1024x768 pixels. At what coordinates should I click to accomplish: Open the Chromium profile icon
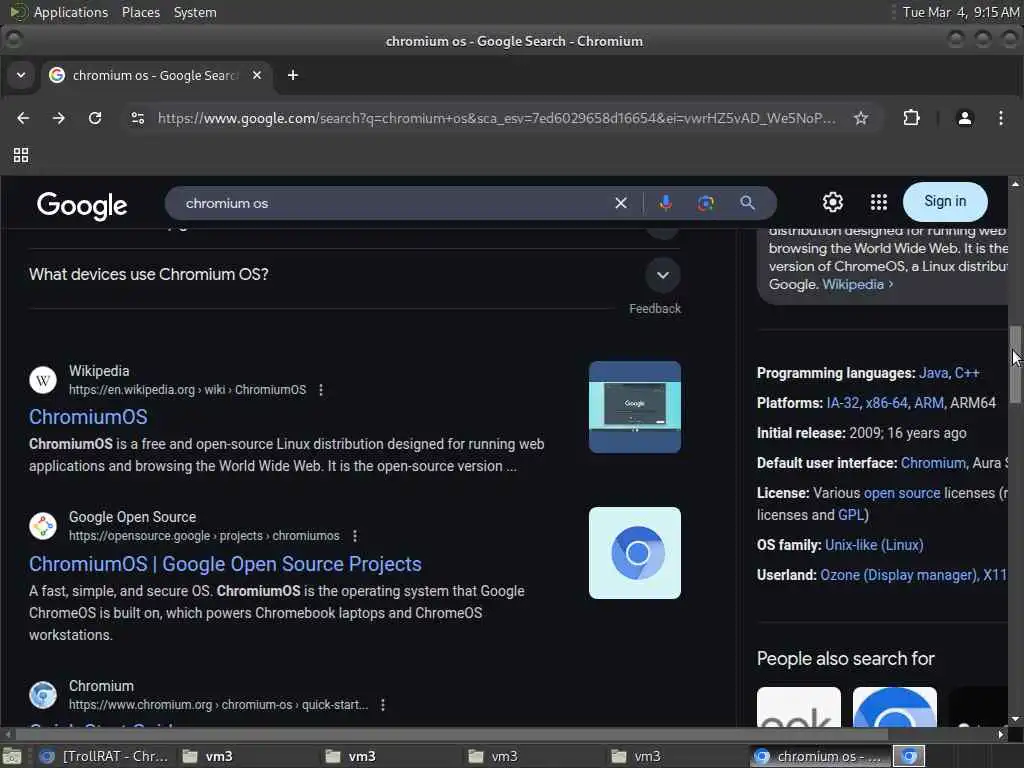point(965,118)
